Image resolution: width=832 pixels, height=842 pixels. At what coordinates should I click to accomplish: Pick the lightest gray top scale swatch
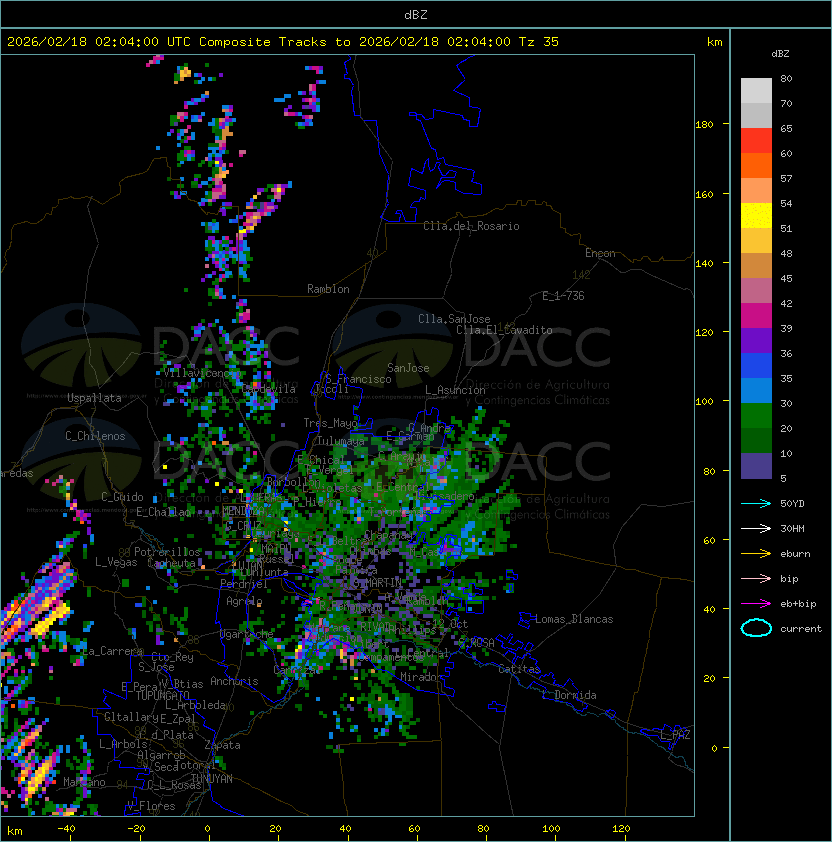click(x=756, y=91)
